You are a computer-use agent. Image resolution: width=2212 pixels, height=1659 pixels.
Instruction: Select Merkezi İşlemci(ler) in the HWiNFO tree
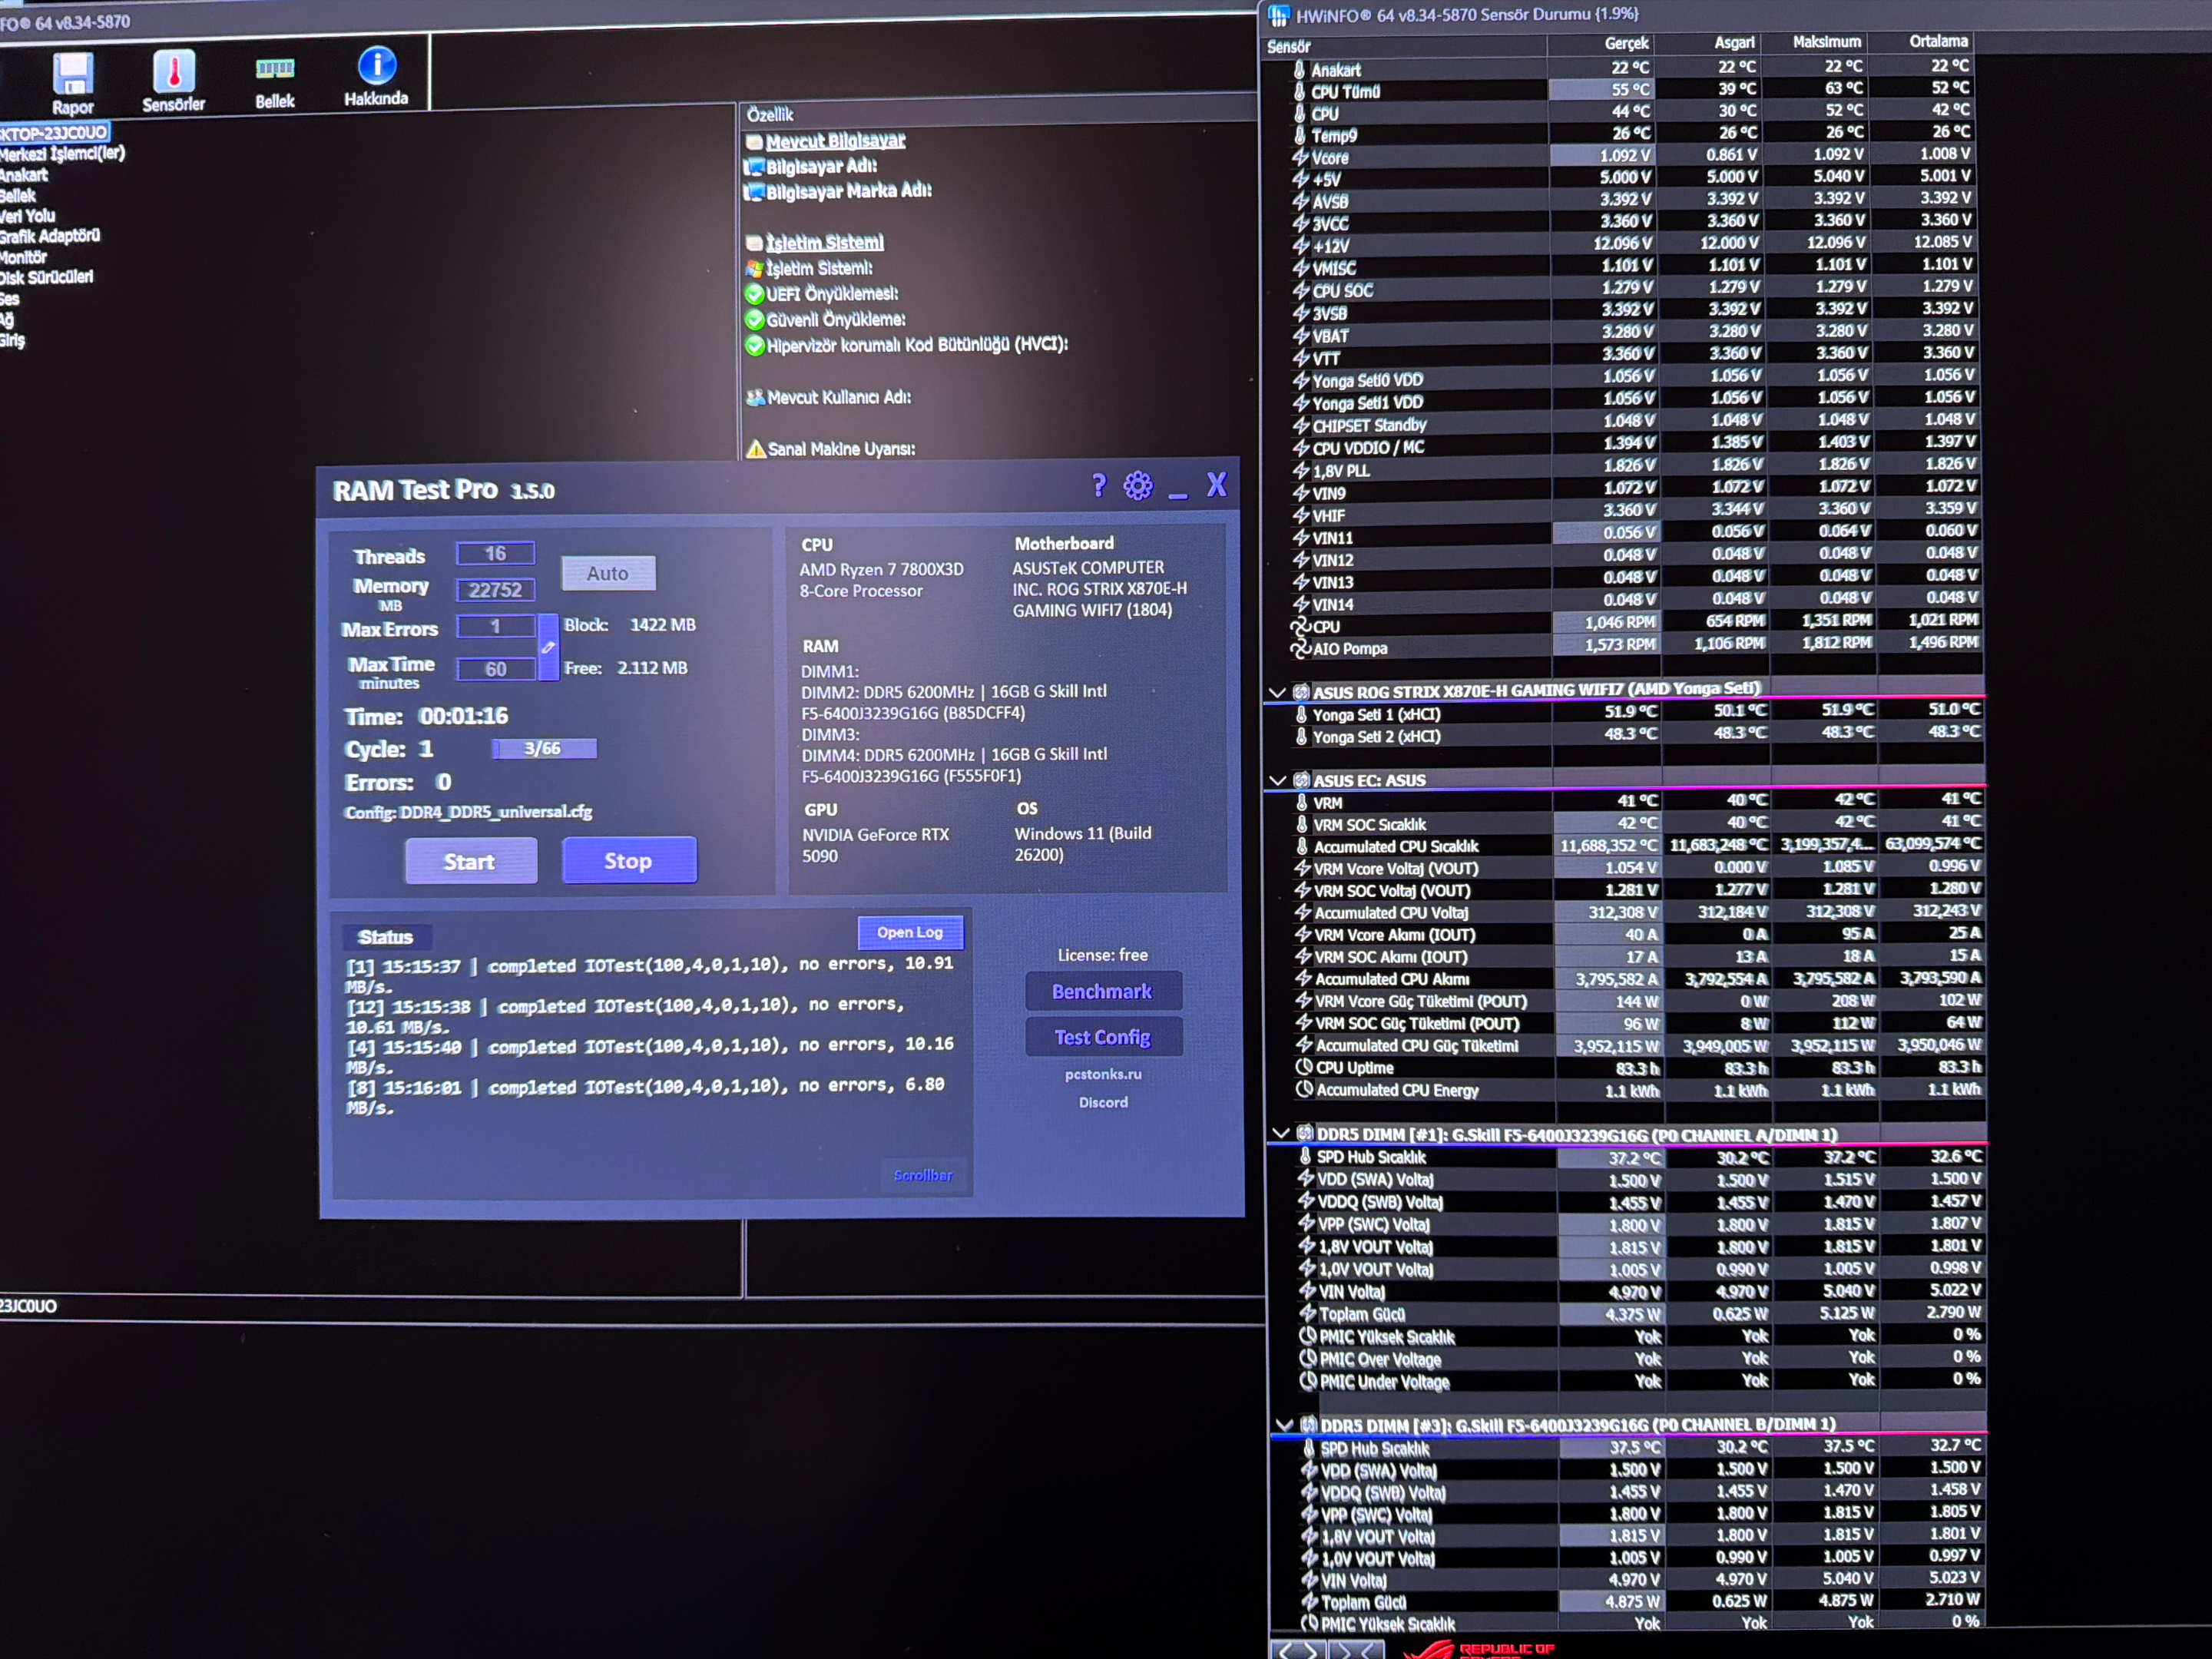62,153
